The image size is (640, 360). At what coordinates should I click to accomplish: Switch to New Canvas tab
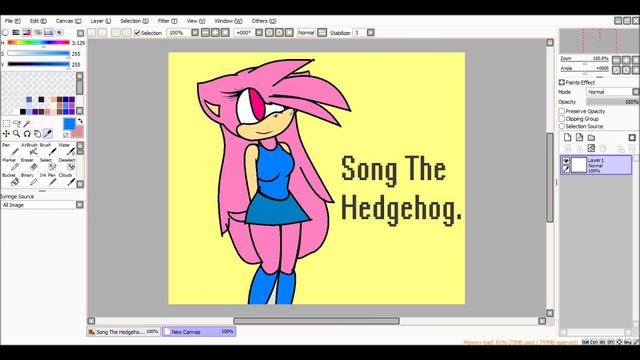pos(199,332)
